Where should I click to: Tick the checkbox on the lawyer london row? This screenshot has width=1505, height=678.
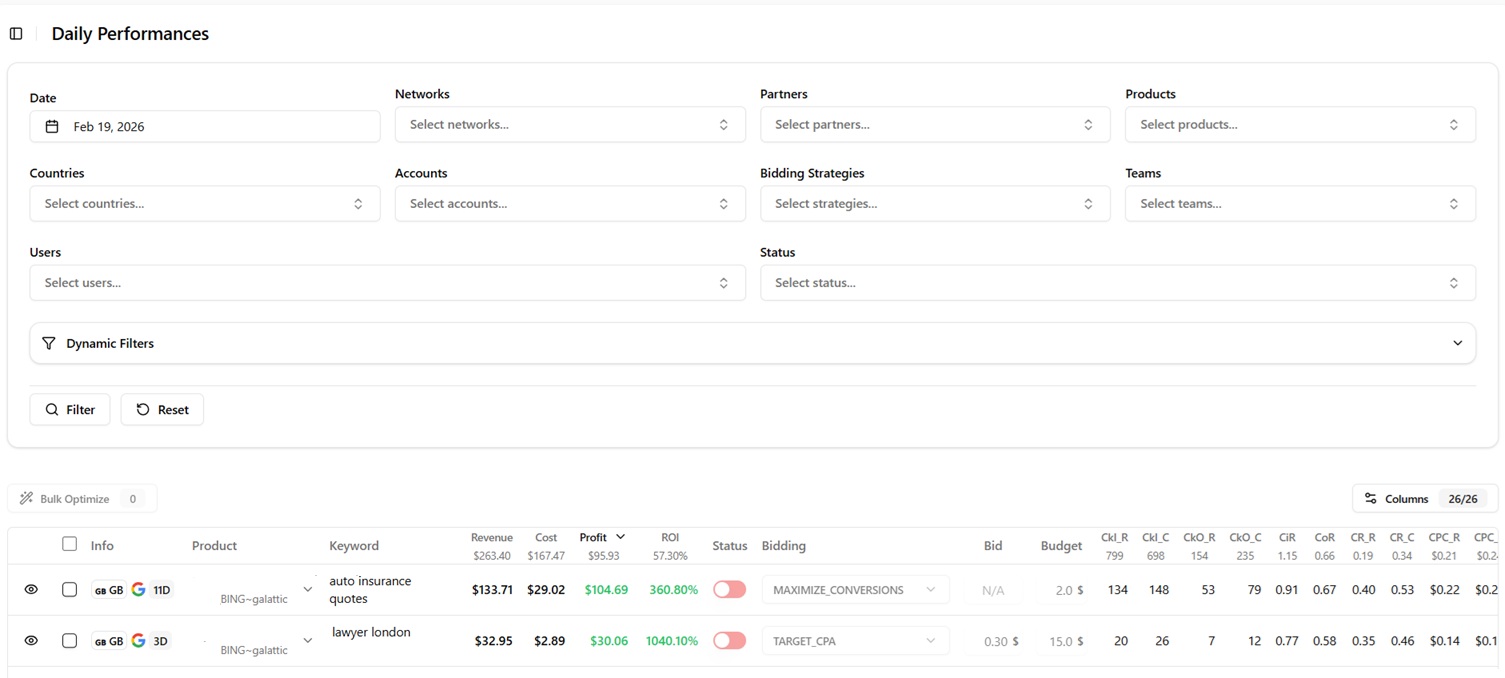69,640
